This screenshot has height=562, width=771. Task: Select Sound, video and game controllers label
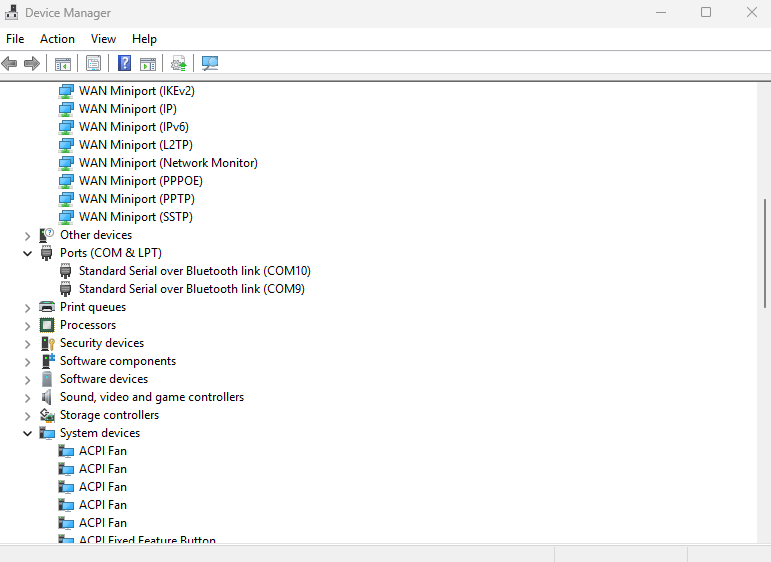(x=152, y=397)
